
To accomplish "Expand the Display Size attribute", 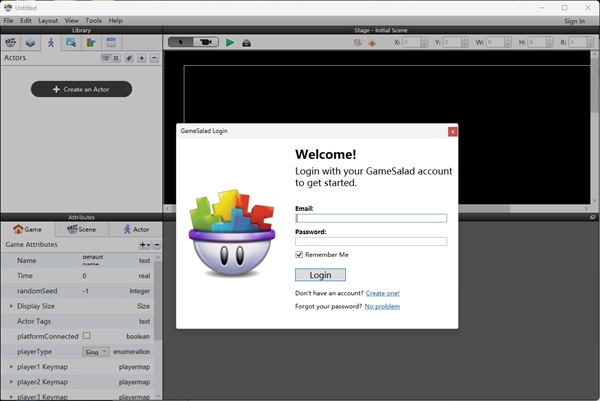I will tap(11, 306).
